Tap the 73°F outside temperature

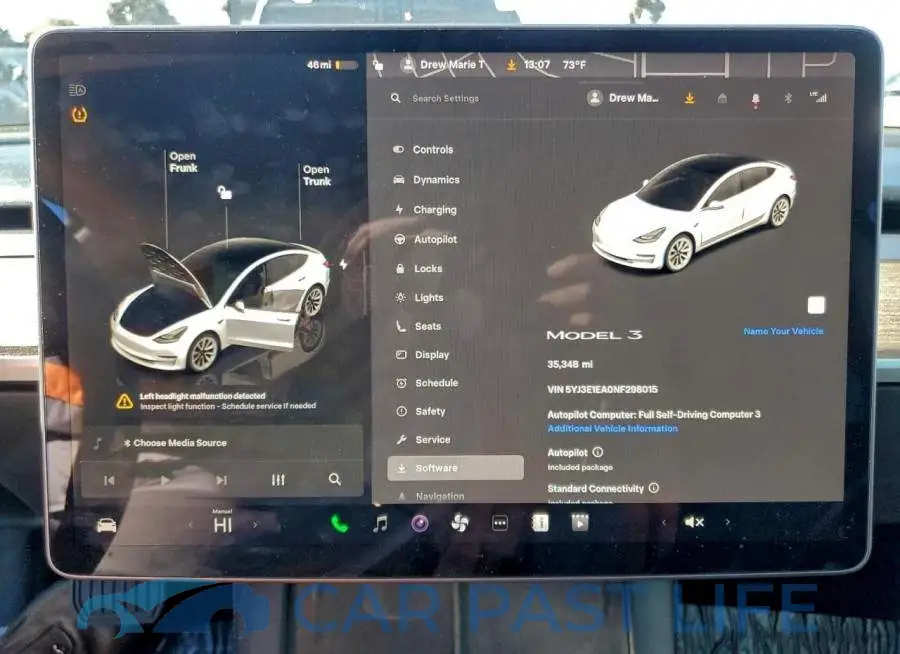[574, 65]
